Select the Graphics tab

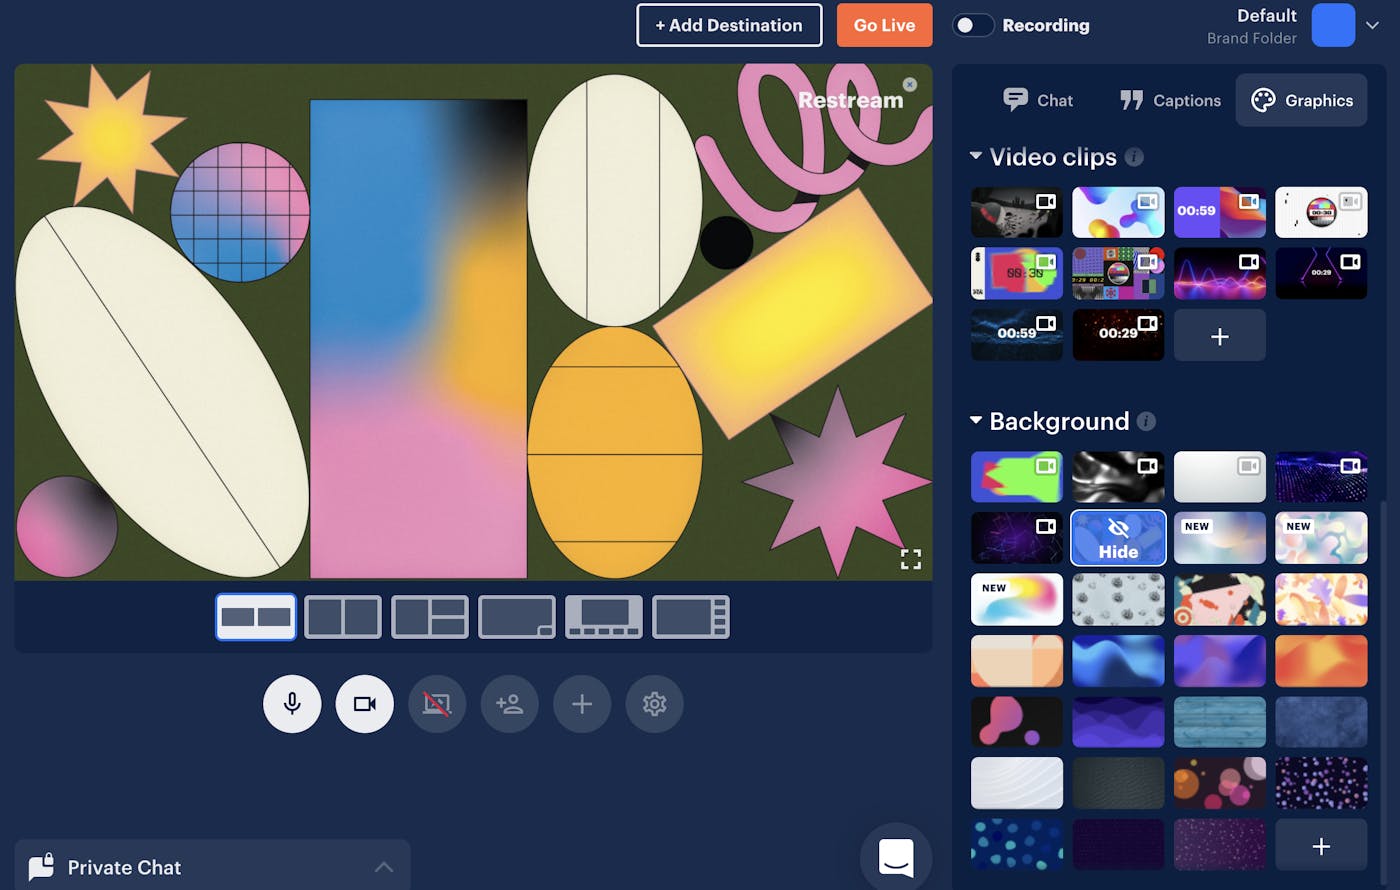(x=1302, y=100)
